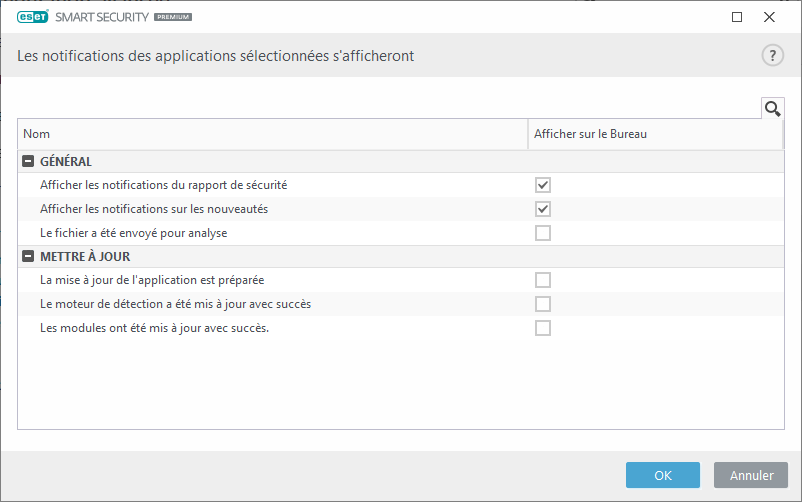
Task: Select 'Afficher les notifications du rapport de sécurité' row
Action: point(401,185)
